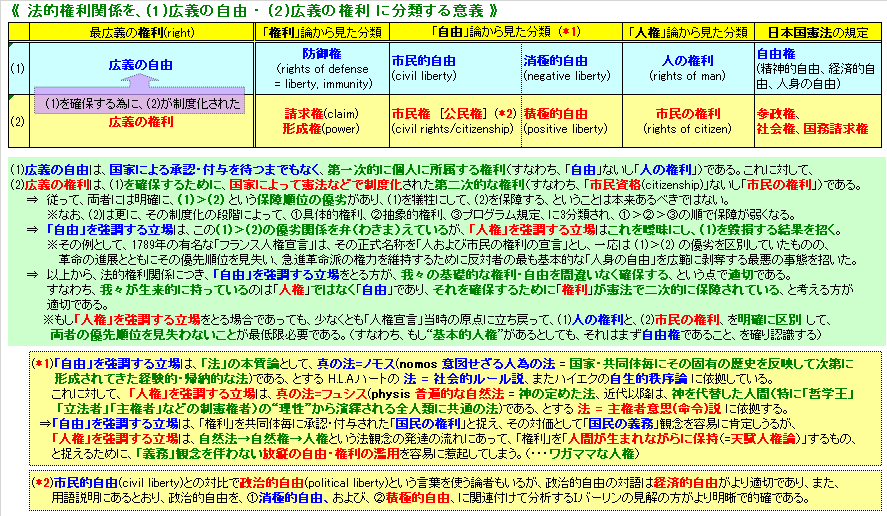This screenshot has width=887, height=516.
Task: Click the (negative liberty) caption
Action: click(567, 76)
